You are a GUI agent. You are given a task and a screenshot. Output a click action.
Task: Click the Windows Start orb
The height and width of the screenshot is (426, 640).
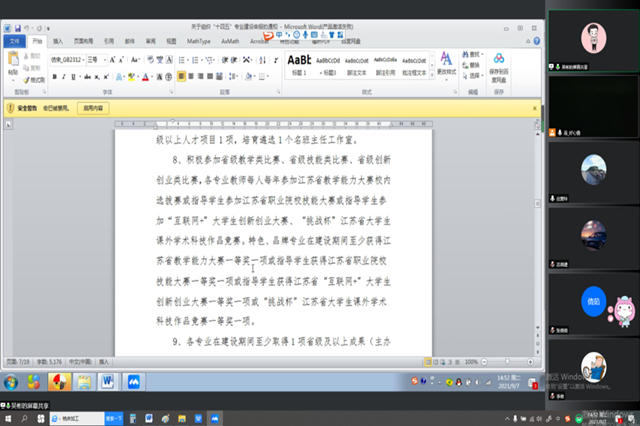click(x=11, y=381)
